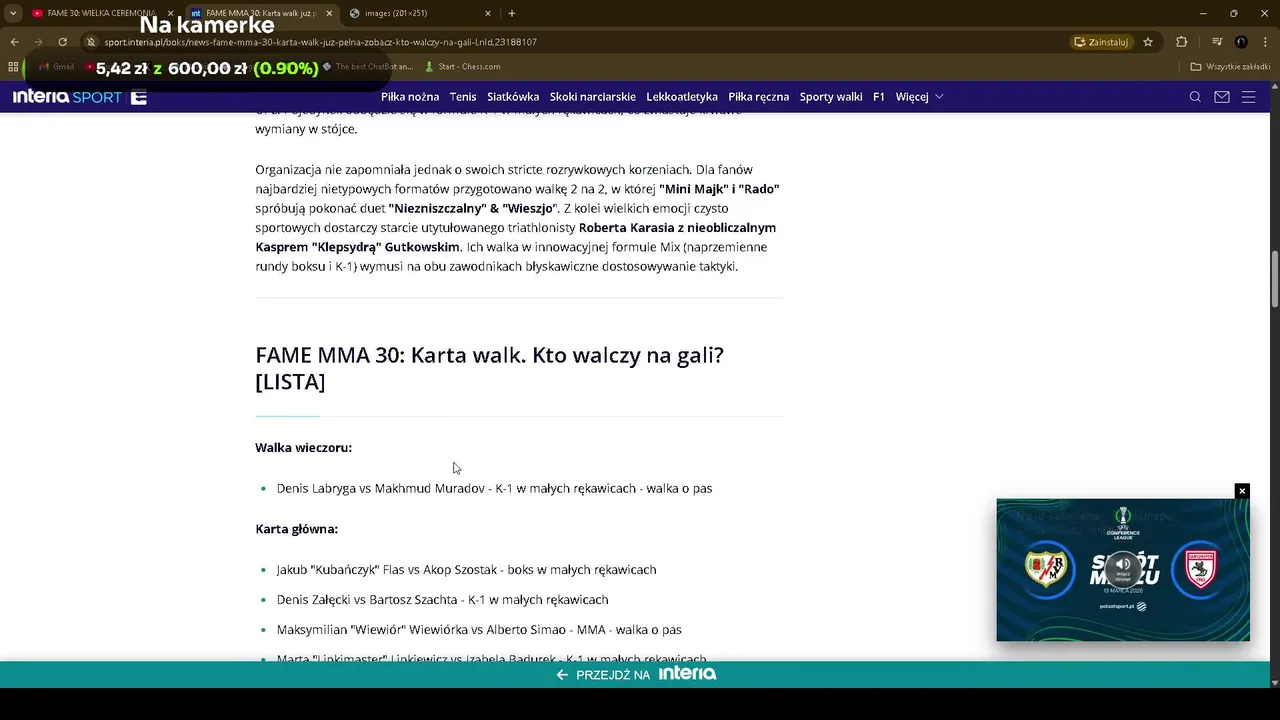Image resolution: width=1280 pixels, height=720 pixels.
Task: Click the browser back arrow
Action: coord(14,42)
